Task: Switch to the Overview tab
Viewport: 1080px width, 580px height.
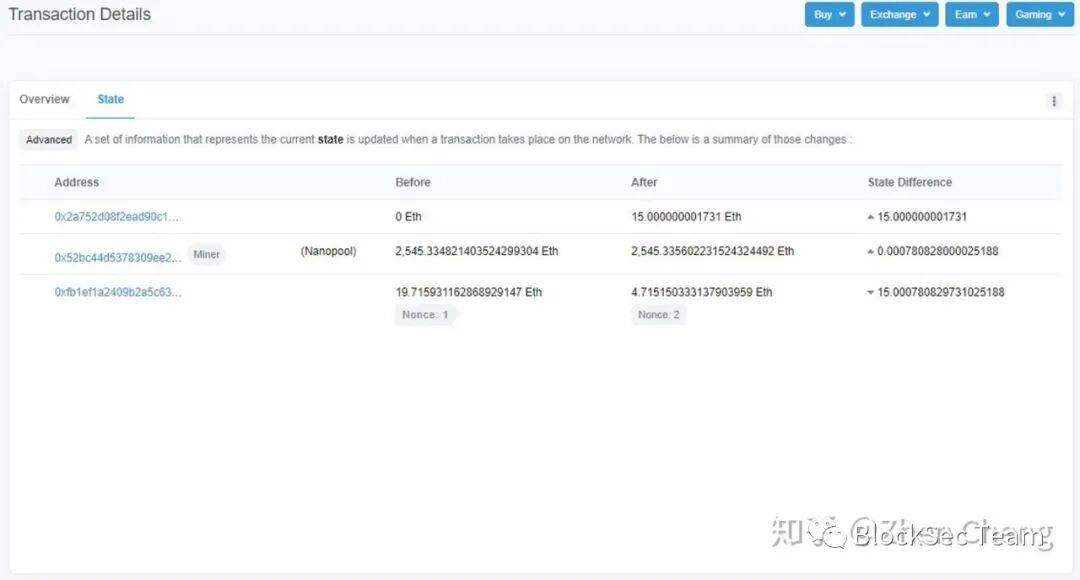Action: [x=44, y=99]
